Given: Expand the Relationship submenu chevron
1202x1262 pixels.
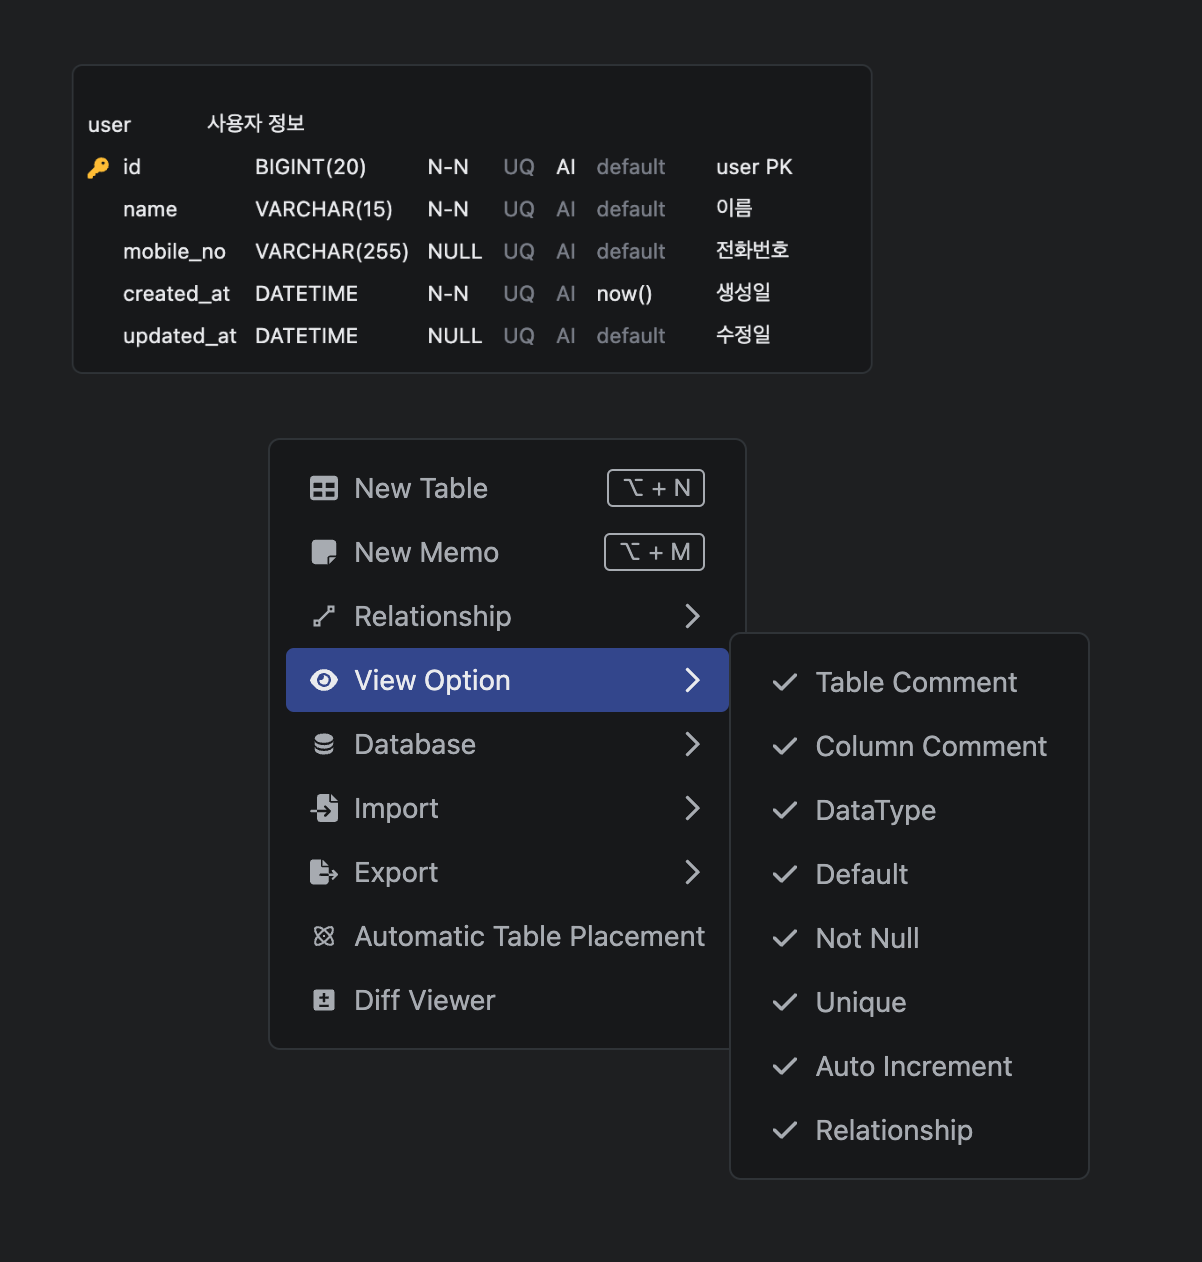Looking at the screenshot, I should coord(692,616).
